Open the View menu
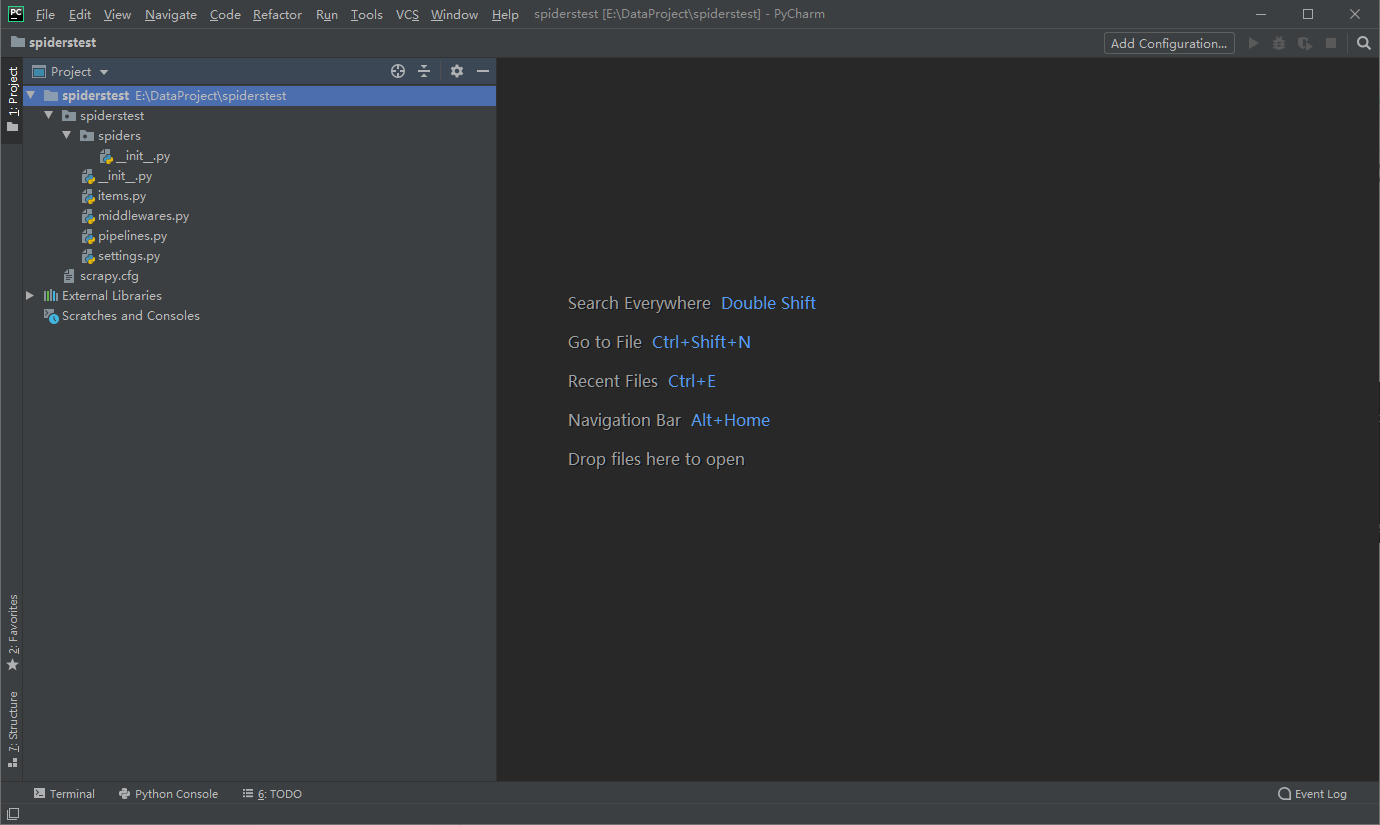The height and width of the screenshot is (825, 1380). [117, 15]
